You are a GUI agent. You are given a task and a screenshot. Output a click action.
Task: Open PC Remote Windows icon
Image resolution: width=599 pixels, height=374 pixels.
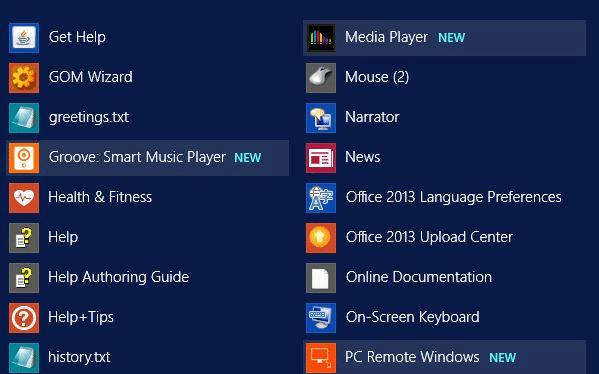click(321, 358)
